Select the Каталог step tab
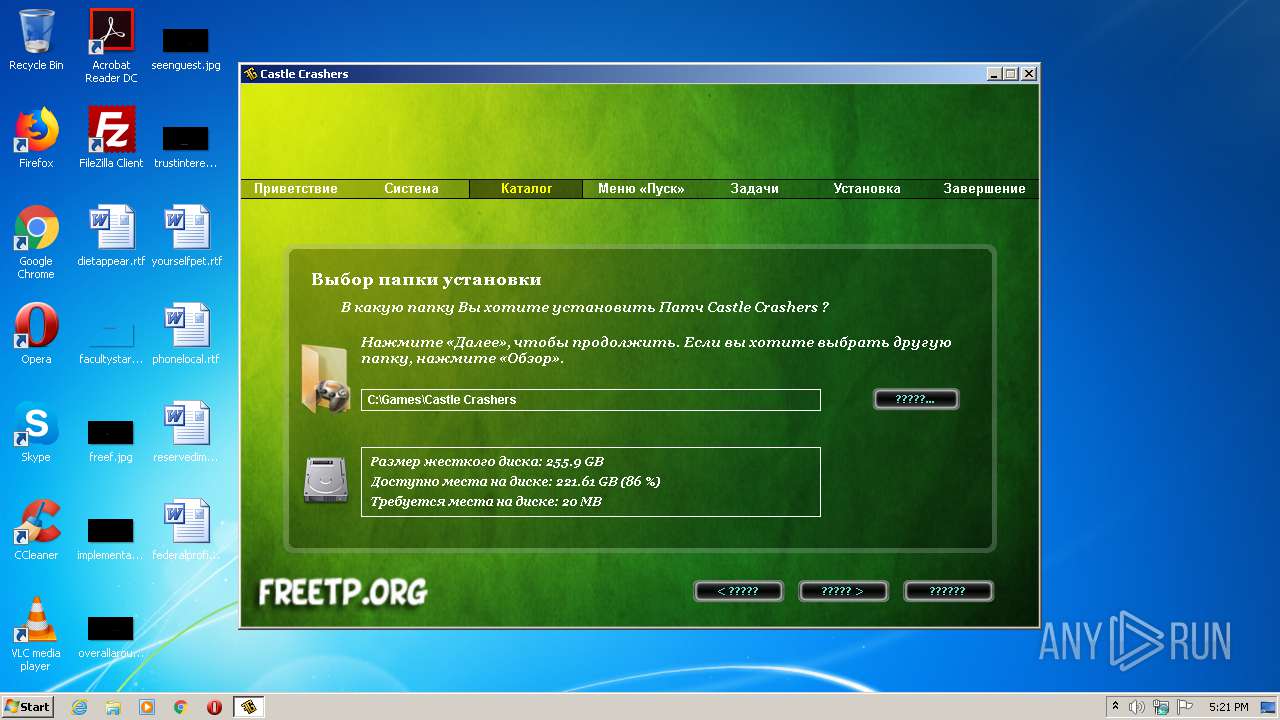Image resolution: width=1280 pixels, height=720 pixels. pyautogui.click(x=526, y=188)
